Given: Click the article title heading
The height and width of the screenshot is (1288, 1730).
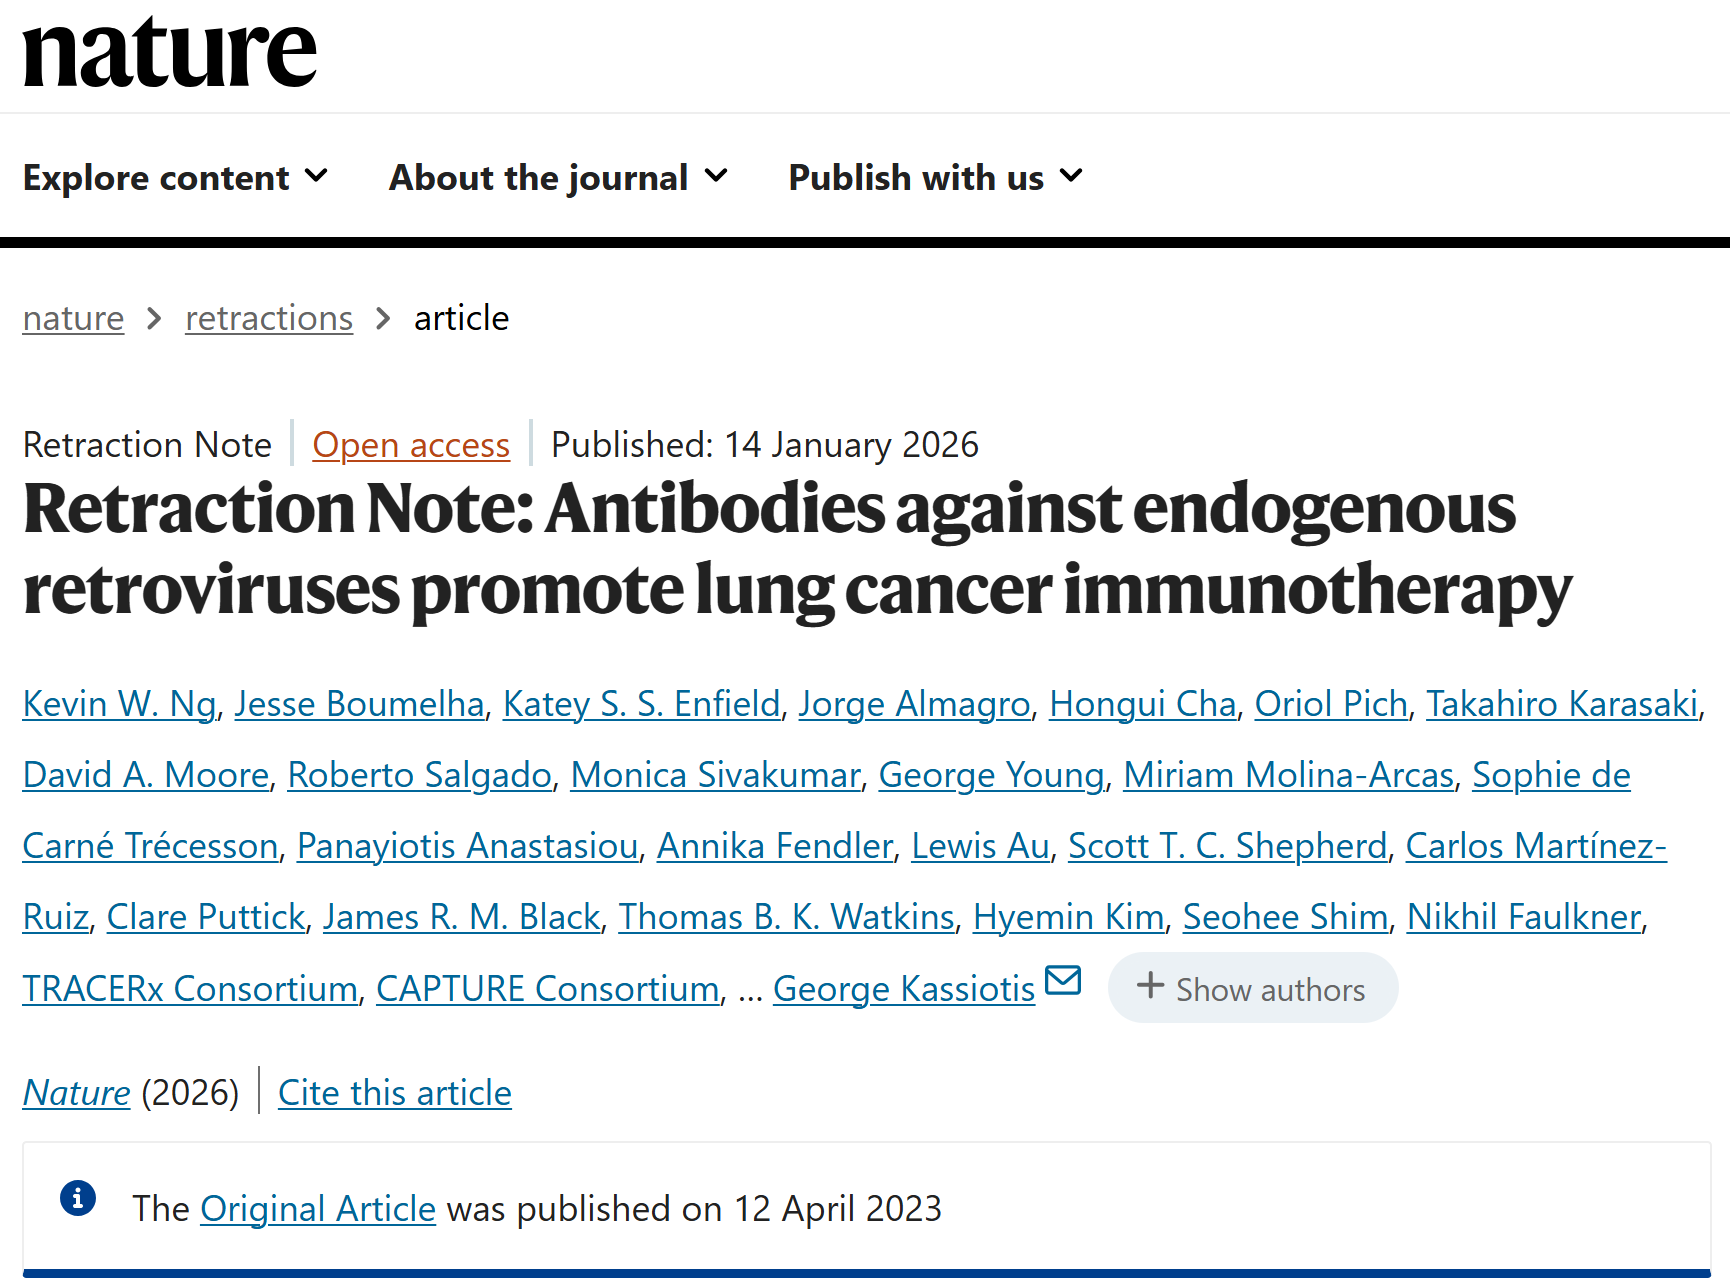Looking at the screenshot, I should pos(797,549).
